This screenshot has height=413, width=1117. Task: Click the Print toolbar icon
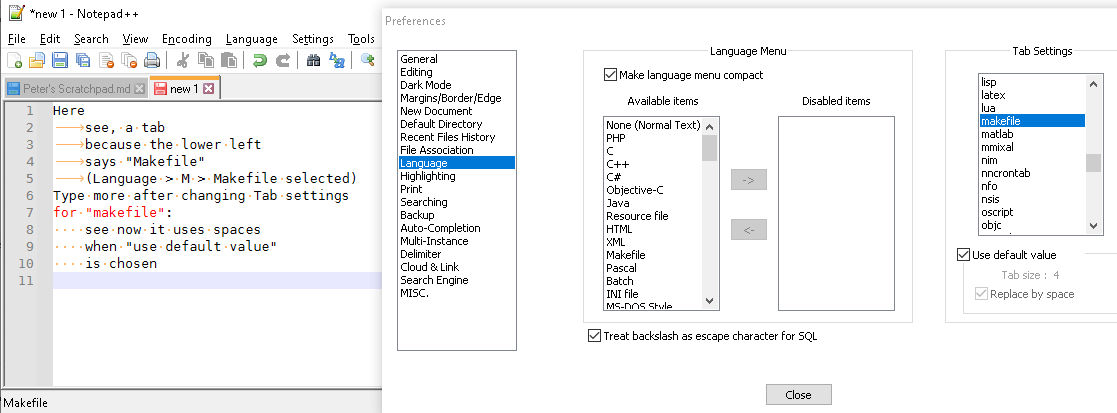pos(152,61)
